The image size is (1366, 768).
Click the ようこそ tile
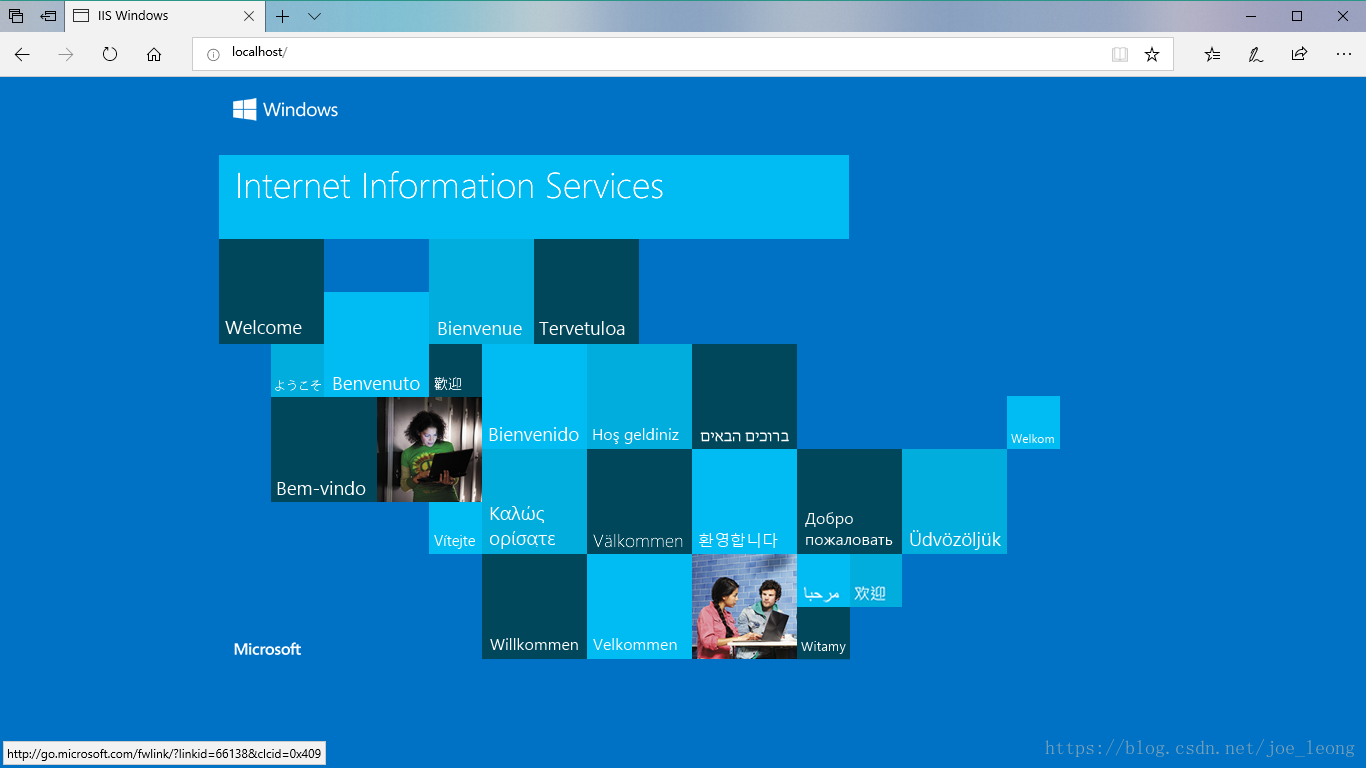point(297,370)
